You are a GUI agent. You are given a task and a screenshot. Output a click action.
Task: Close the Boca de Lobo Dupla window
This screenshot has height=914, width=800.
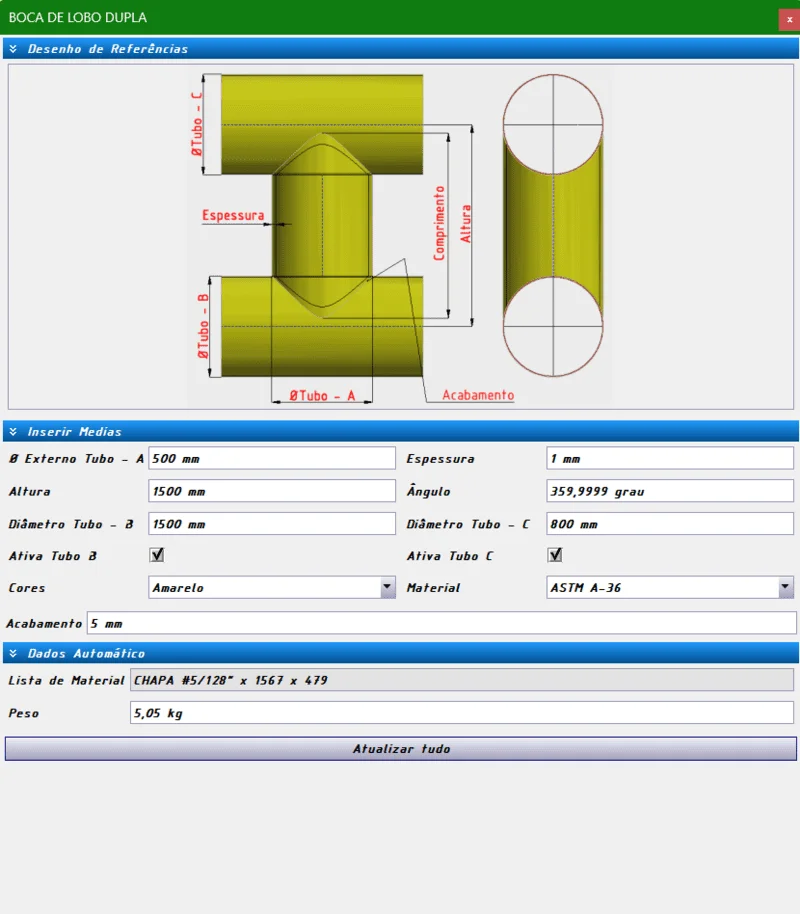point(788,19)
